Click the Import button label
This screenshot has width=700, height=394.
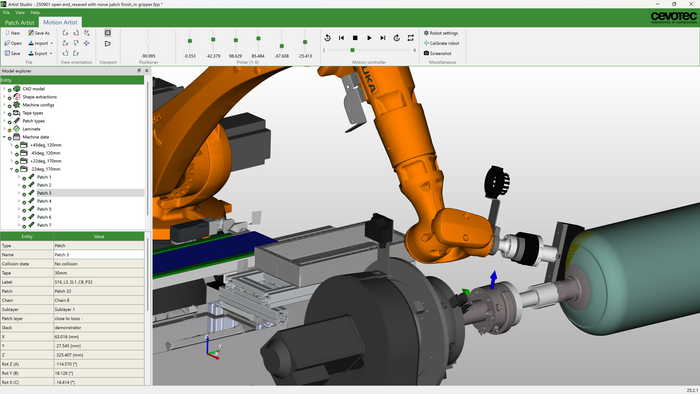point(41,43)
